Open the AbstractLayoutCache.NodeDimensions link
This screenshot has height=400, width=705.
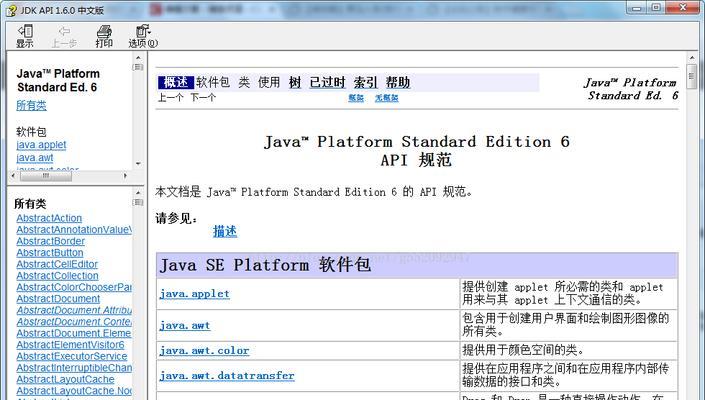click(x=74, y=391)
